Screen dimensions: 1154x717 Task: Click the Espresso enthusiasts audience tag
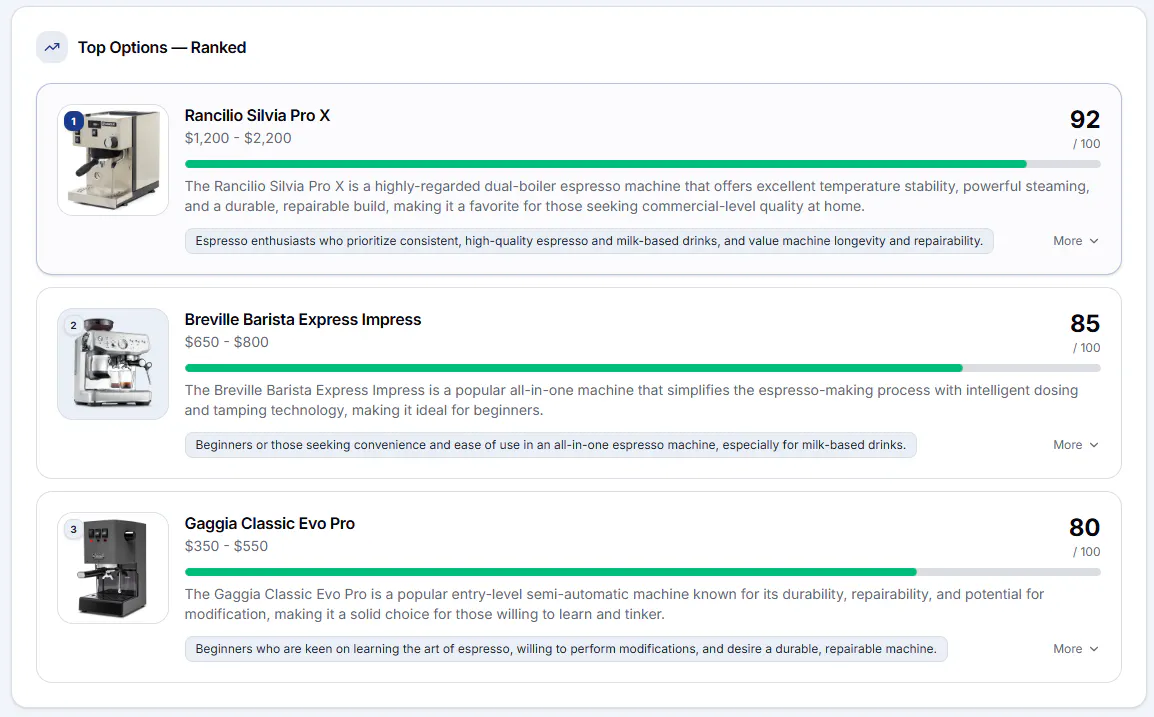click(x=589, y=241)
